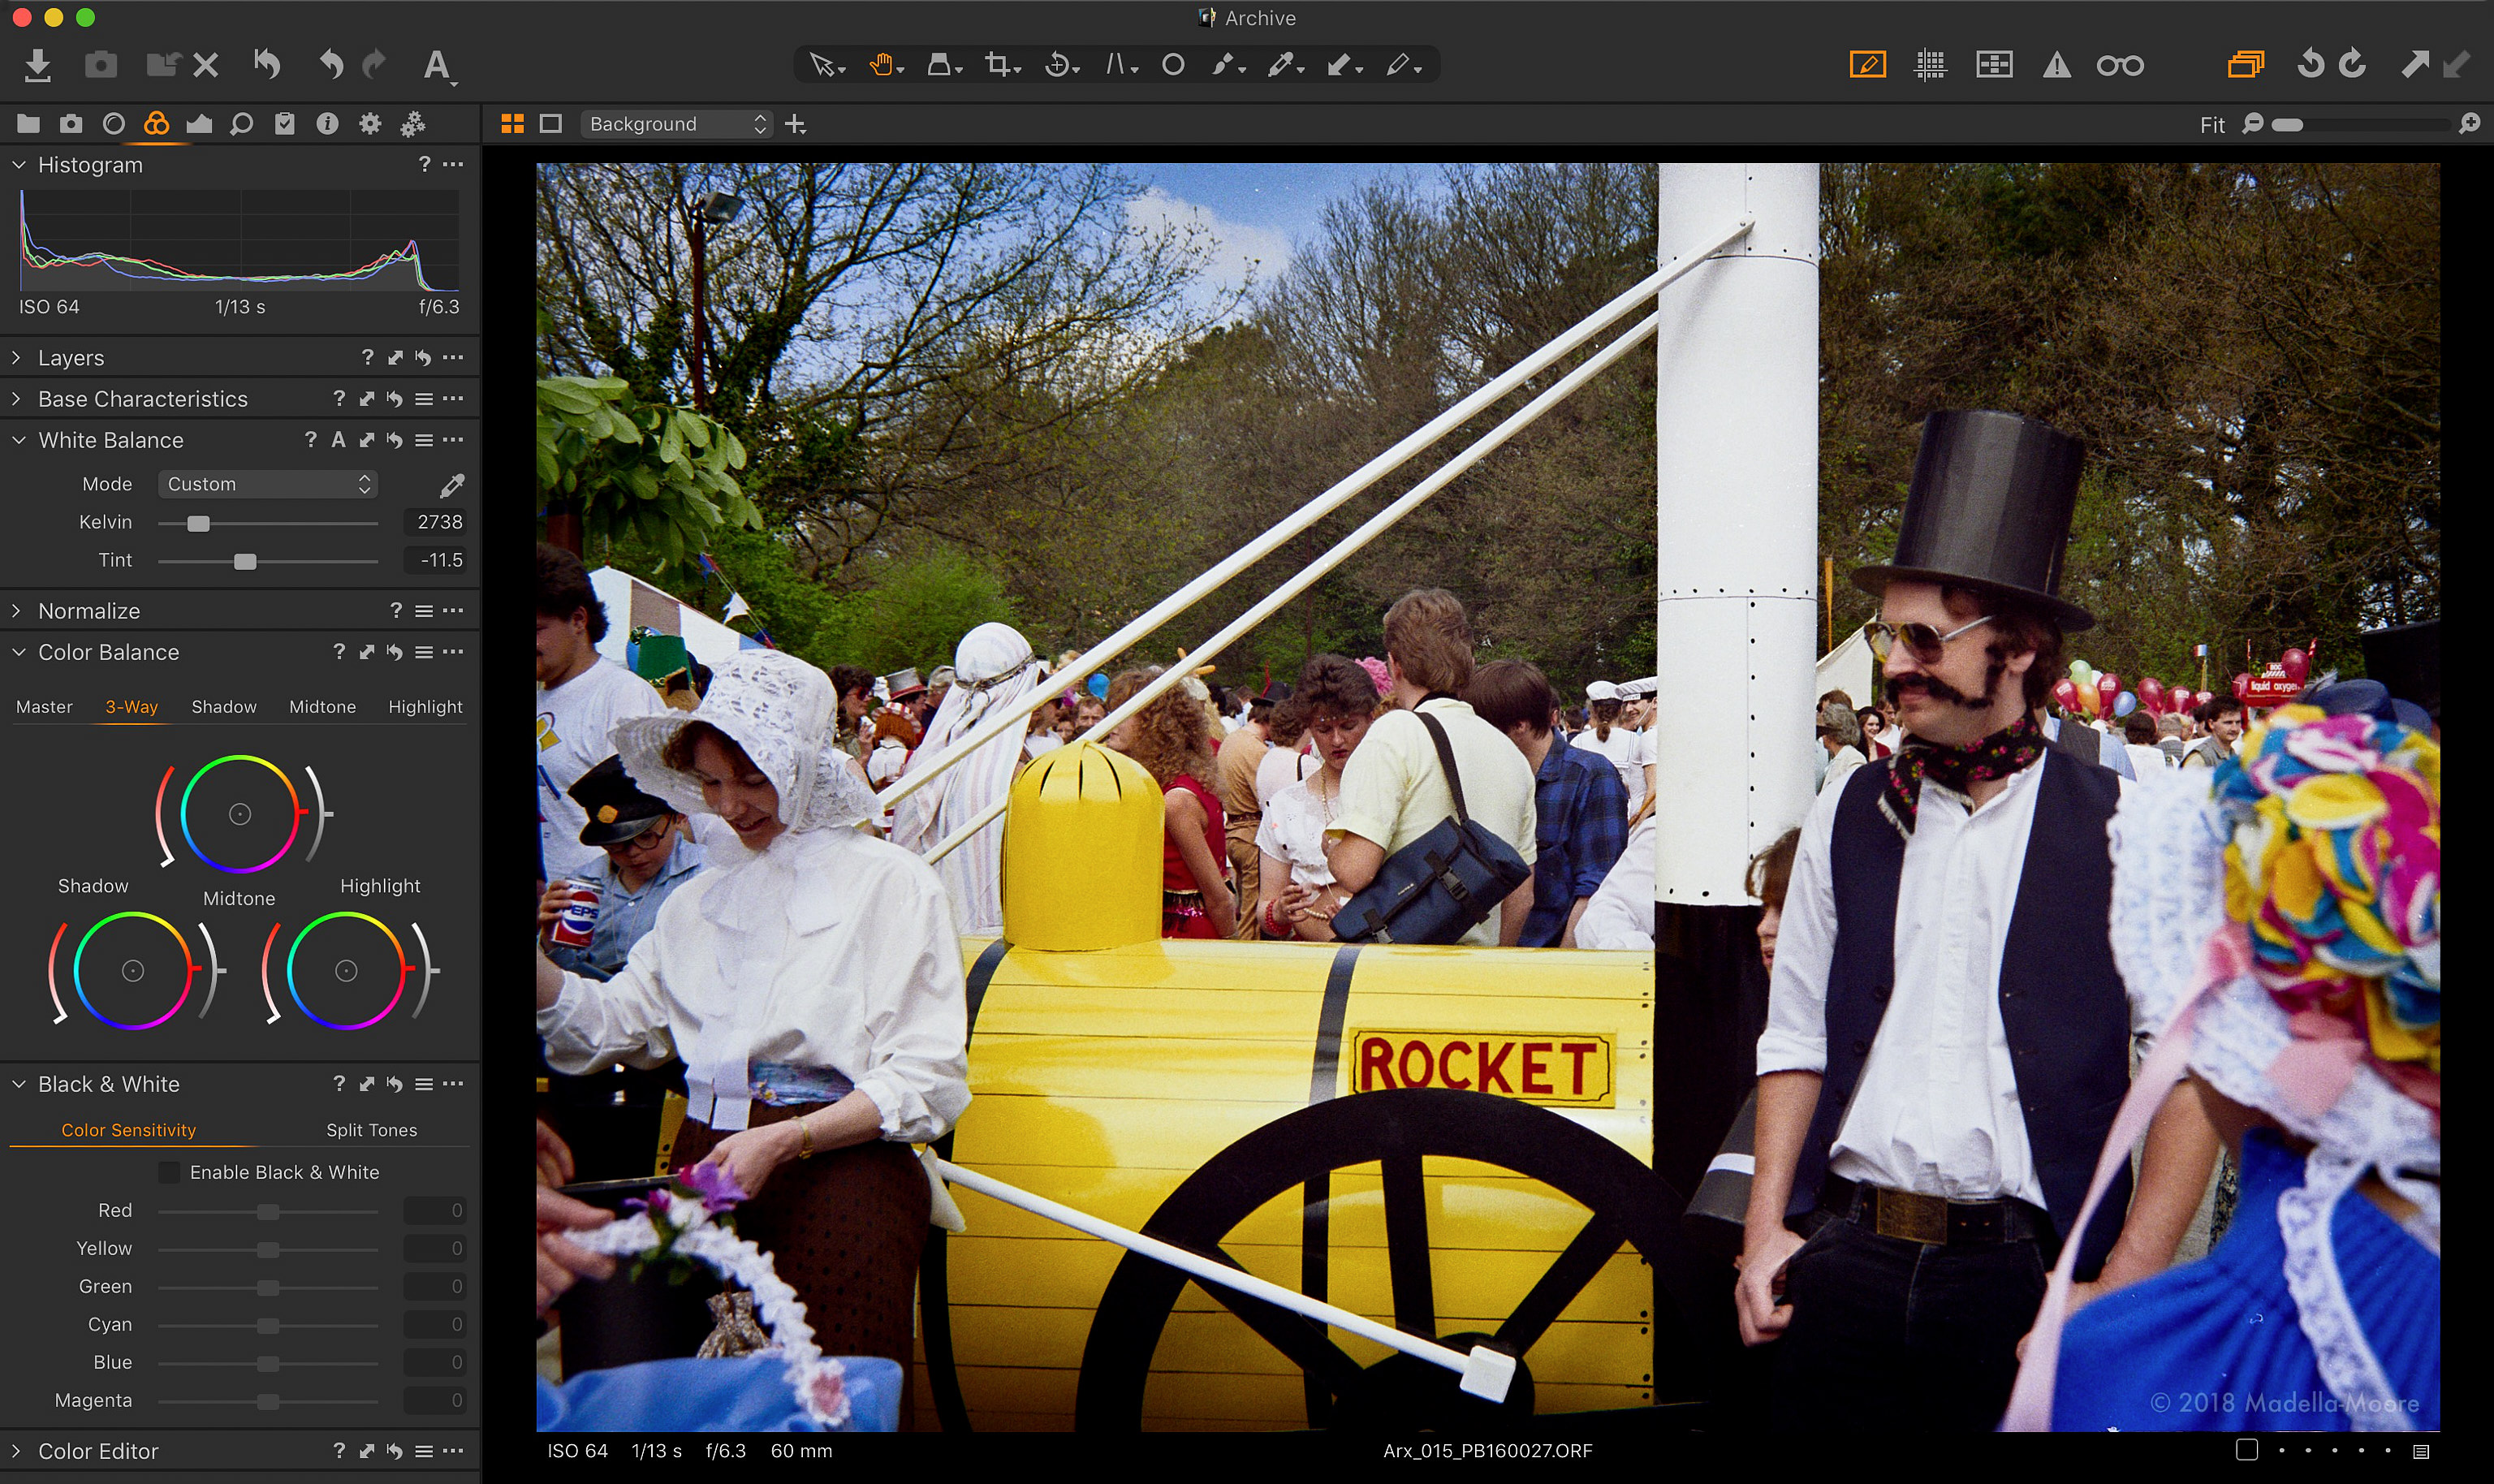Screen dimensions: 2494x1484
Task: Select the Pan hand tool
Action: coord(880,66)
